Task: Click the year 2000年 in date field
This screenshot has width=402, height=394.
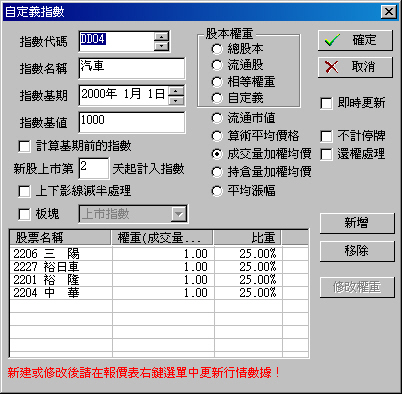Action: [99, 94]
